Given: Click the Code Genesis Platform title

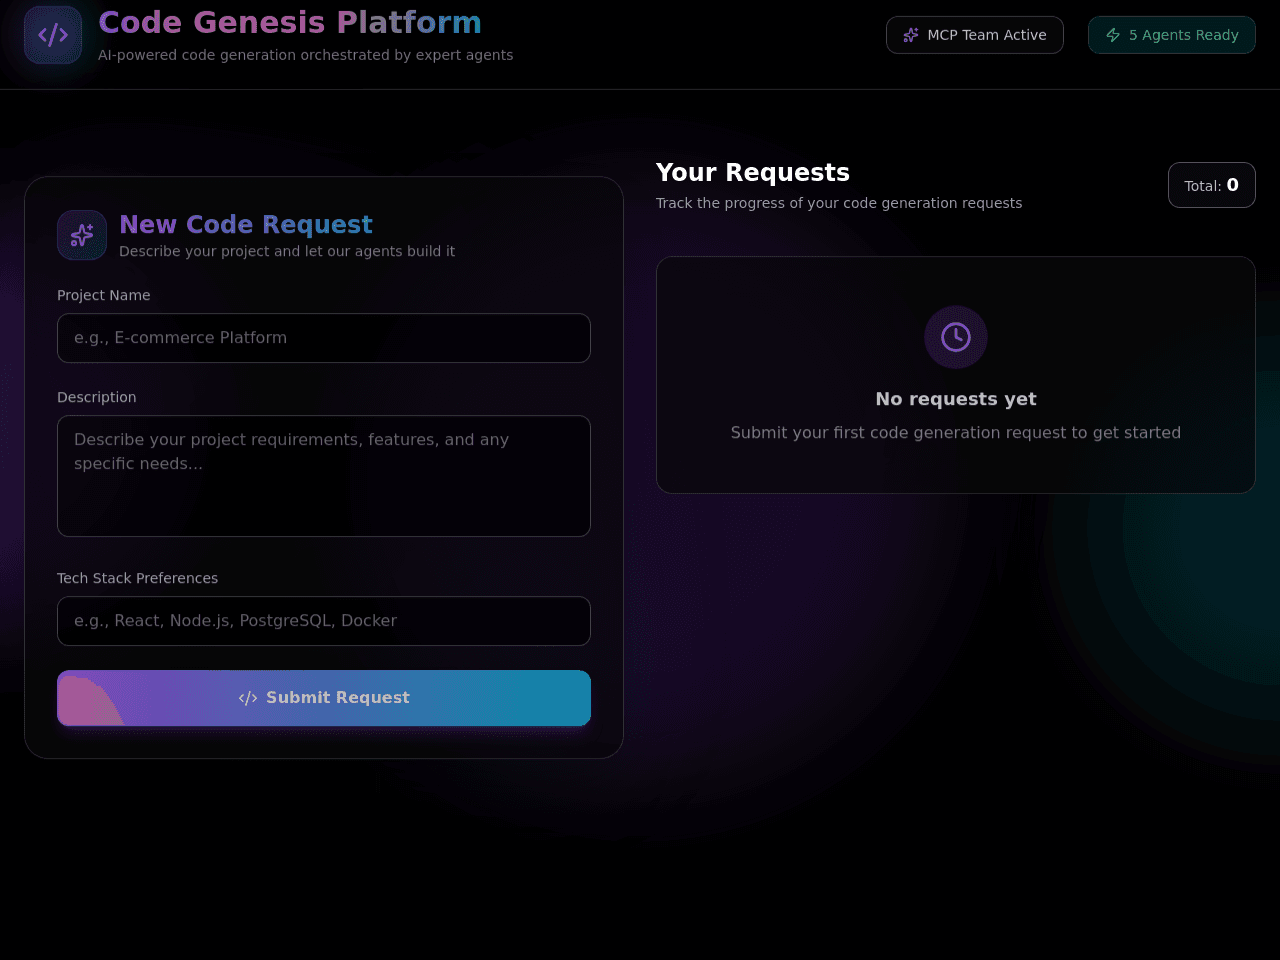Looking at the screenshot, I should 290,22.
